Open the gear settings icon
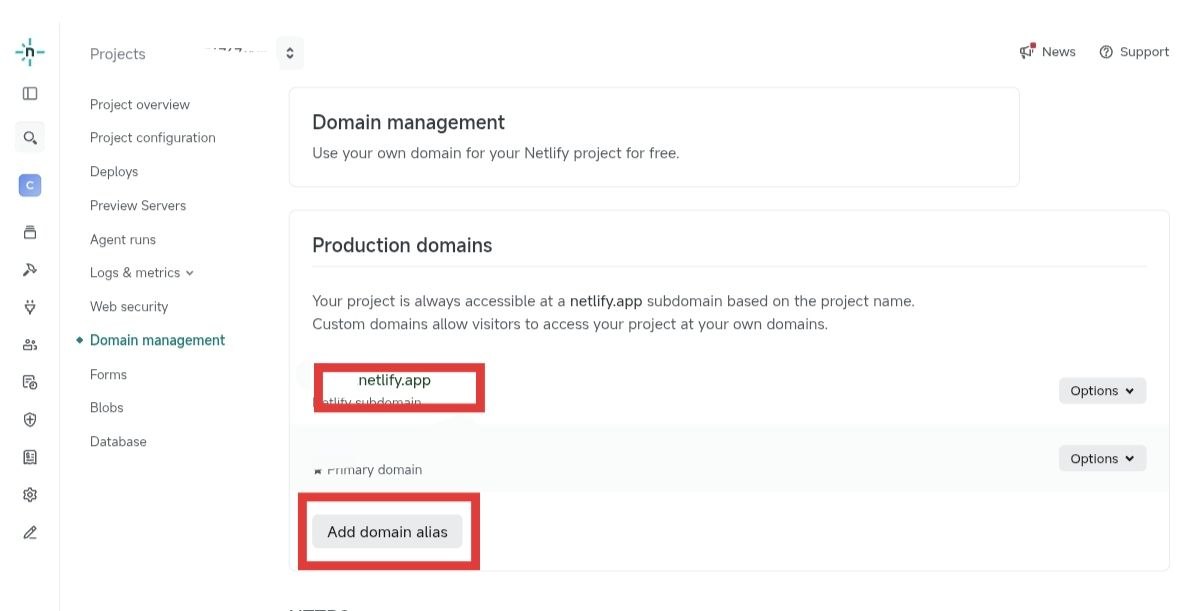The image size is (1199, 611). [x=30, y=495]
